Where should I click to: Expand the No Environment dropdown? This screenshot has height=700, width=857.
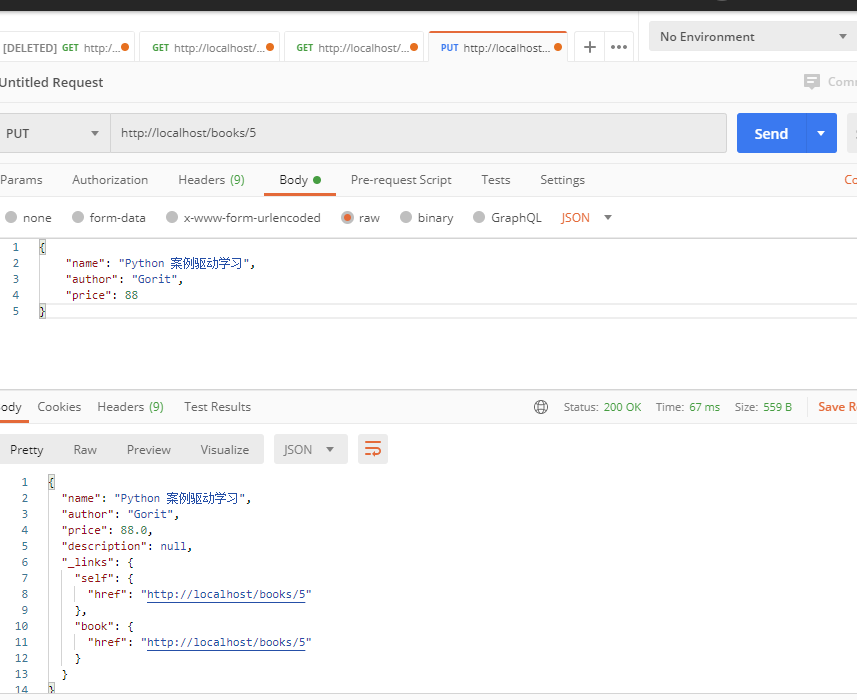[752, 37]
